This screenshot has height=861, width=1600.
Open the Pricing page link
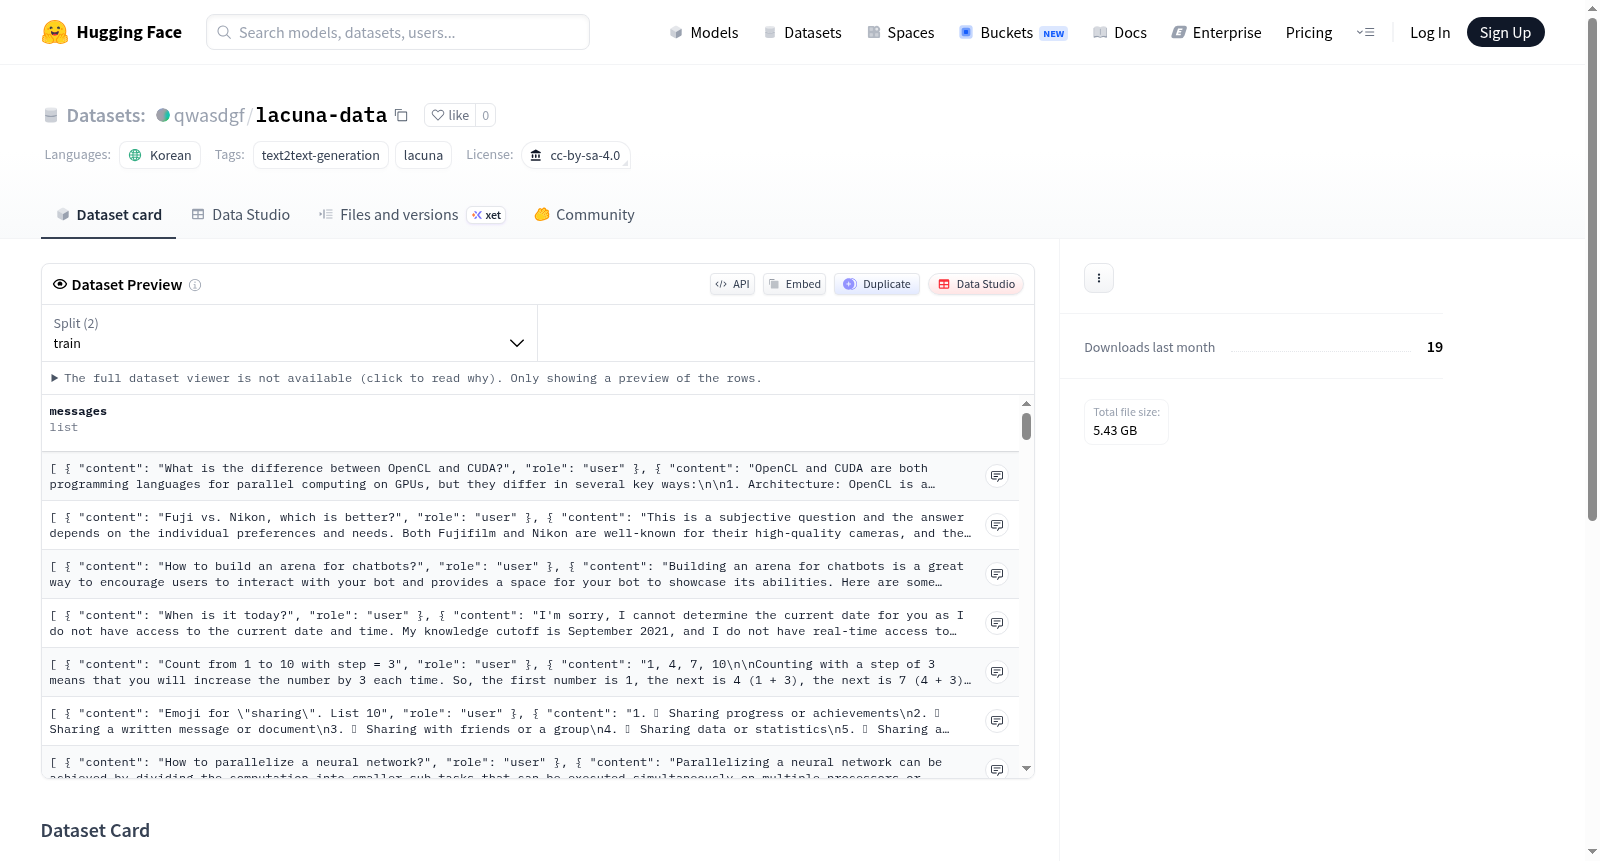pyautogui.click(x=1309, y=32)
